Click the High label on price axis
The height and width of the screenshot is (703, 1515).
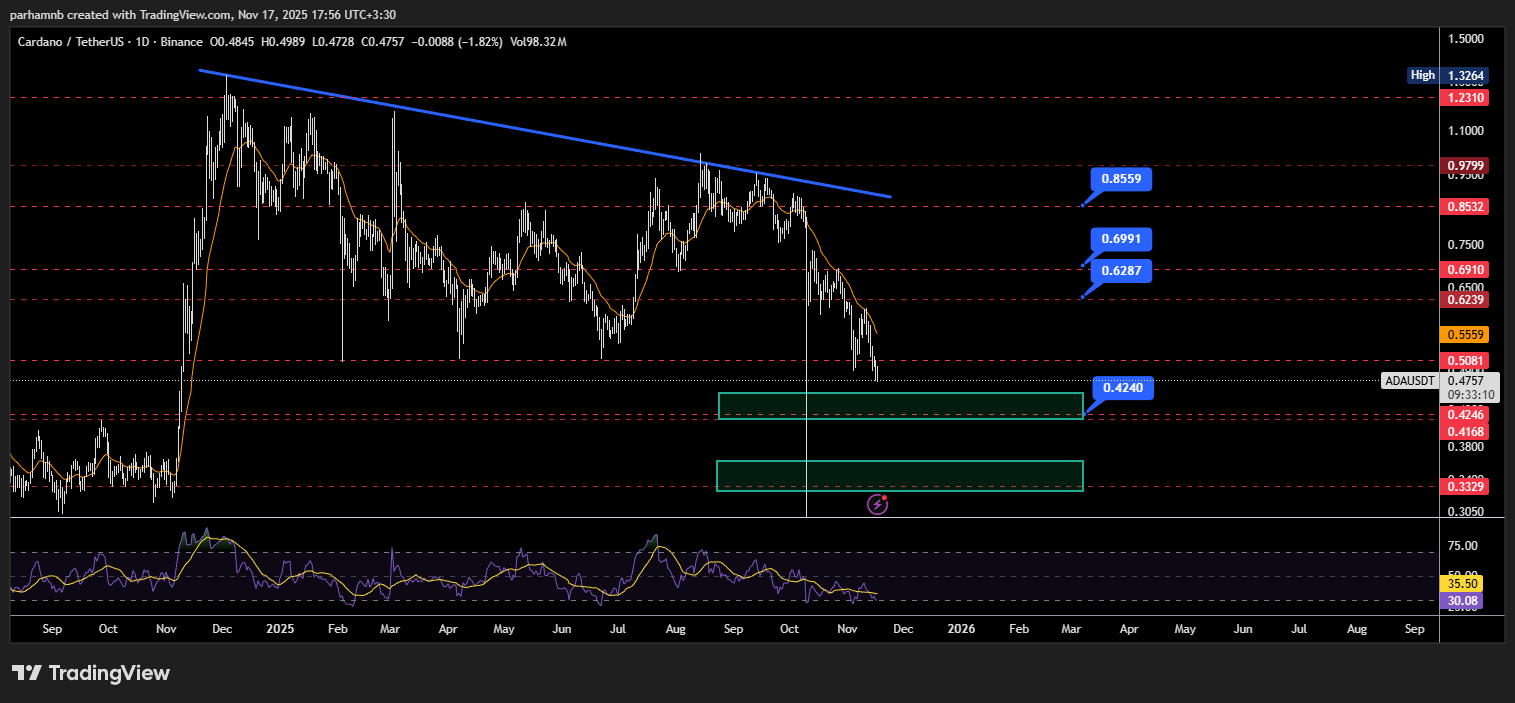pos(1422,75)
